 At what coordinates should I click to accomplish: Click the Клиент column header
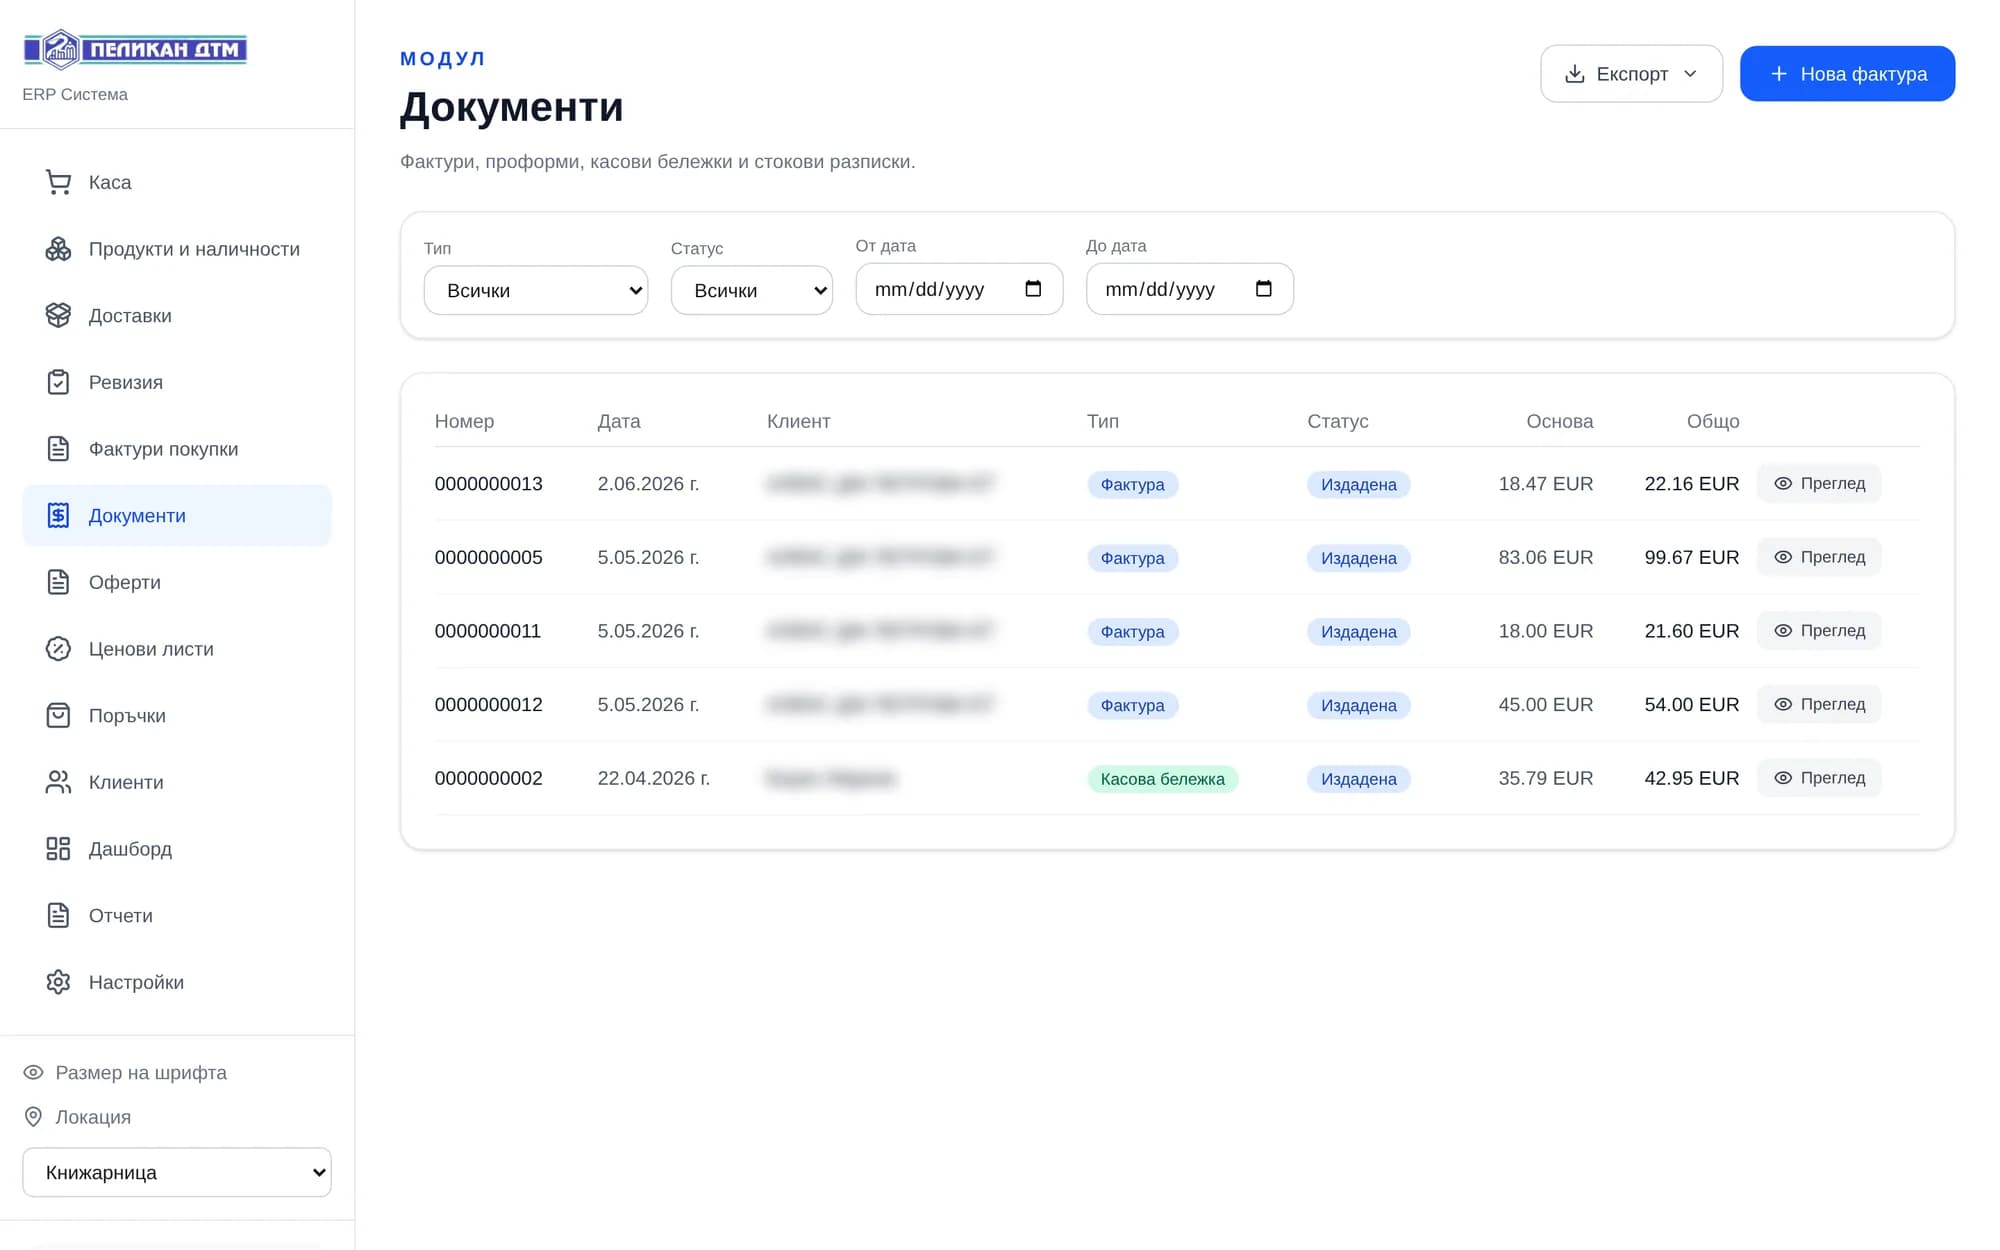tap(798, 421)
